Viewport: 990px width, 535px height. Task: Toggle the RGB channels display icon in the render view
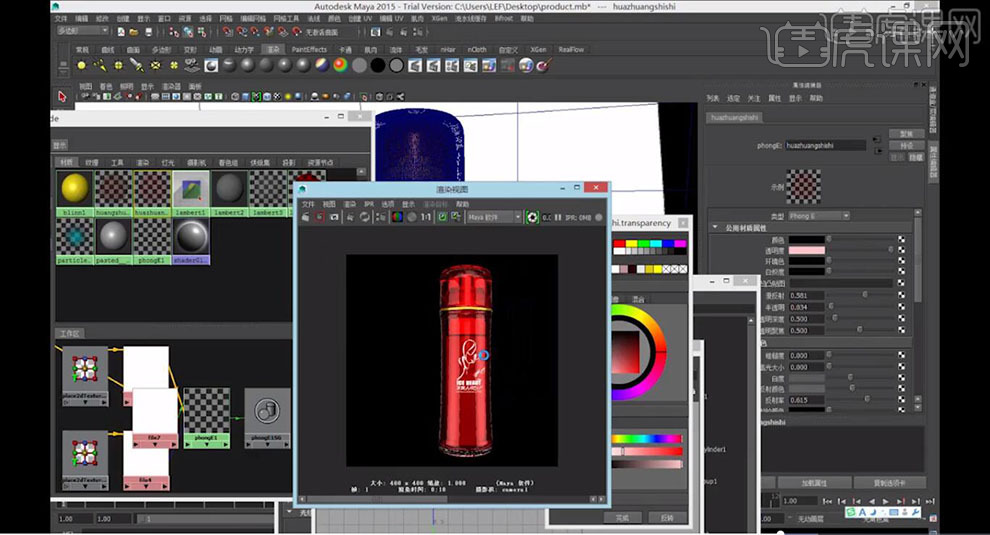397,217
